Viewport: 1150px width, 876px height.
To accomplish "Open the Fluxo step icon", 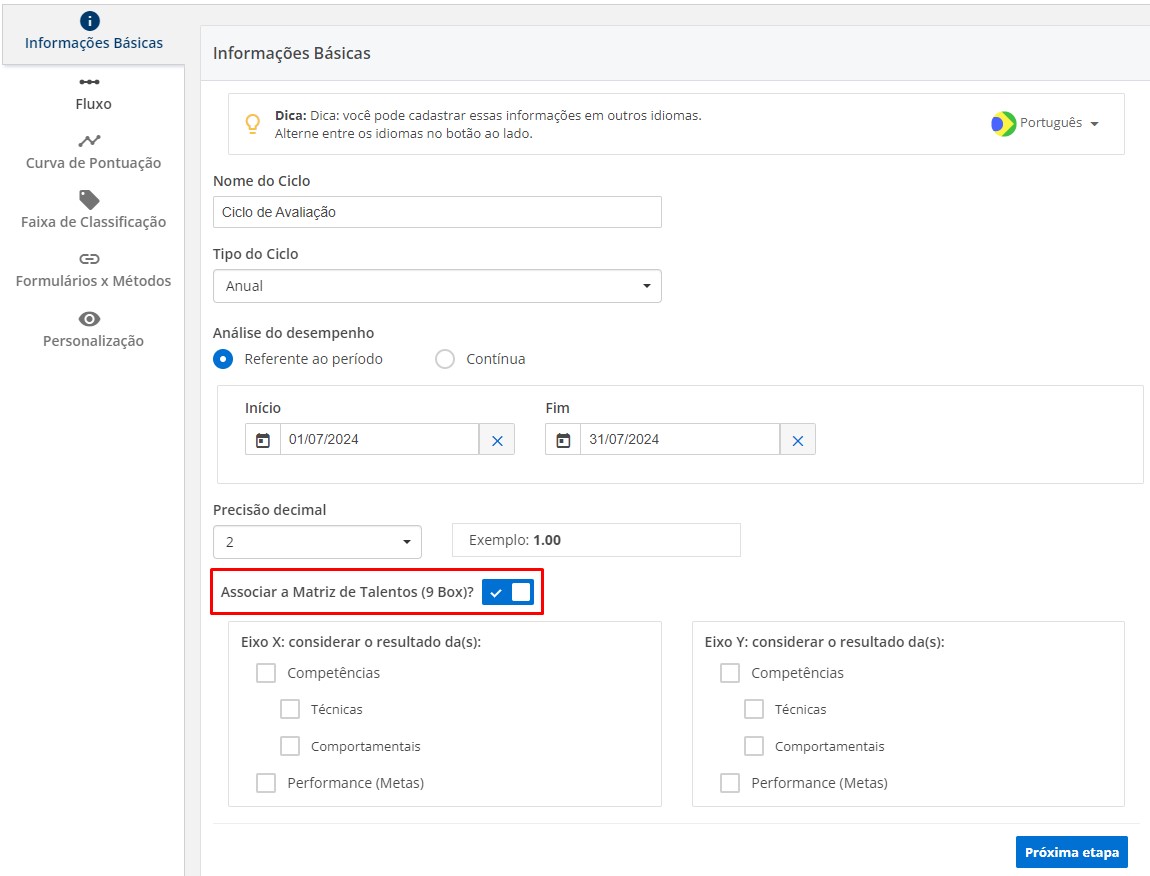I will 90,82.
